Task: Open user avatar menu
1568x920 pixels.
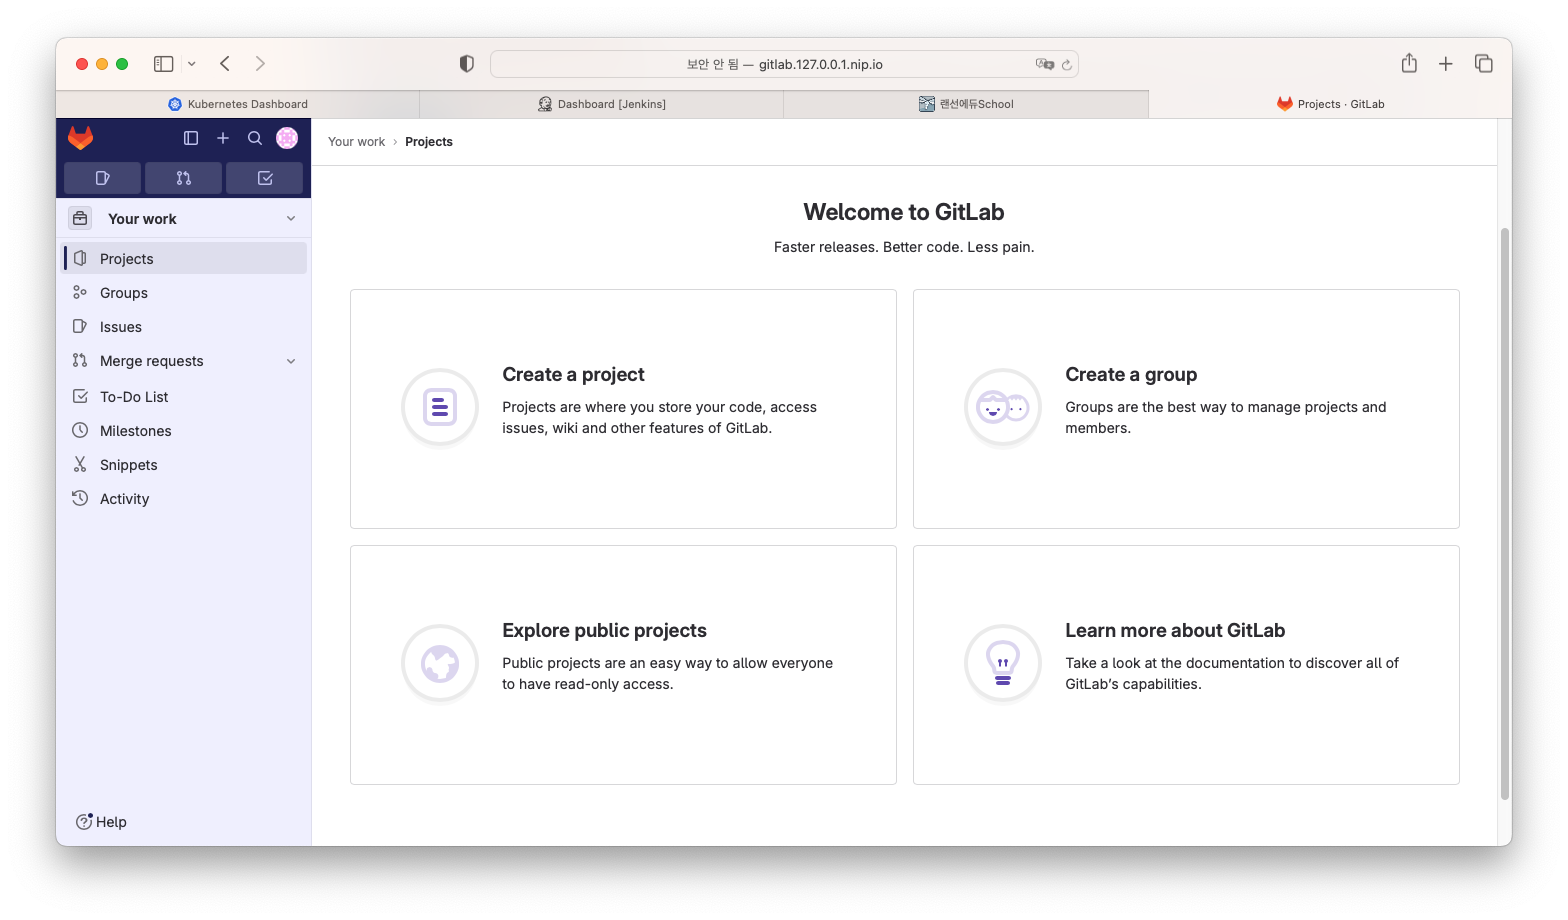Action: (287, 138)
